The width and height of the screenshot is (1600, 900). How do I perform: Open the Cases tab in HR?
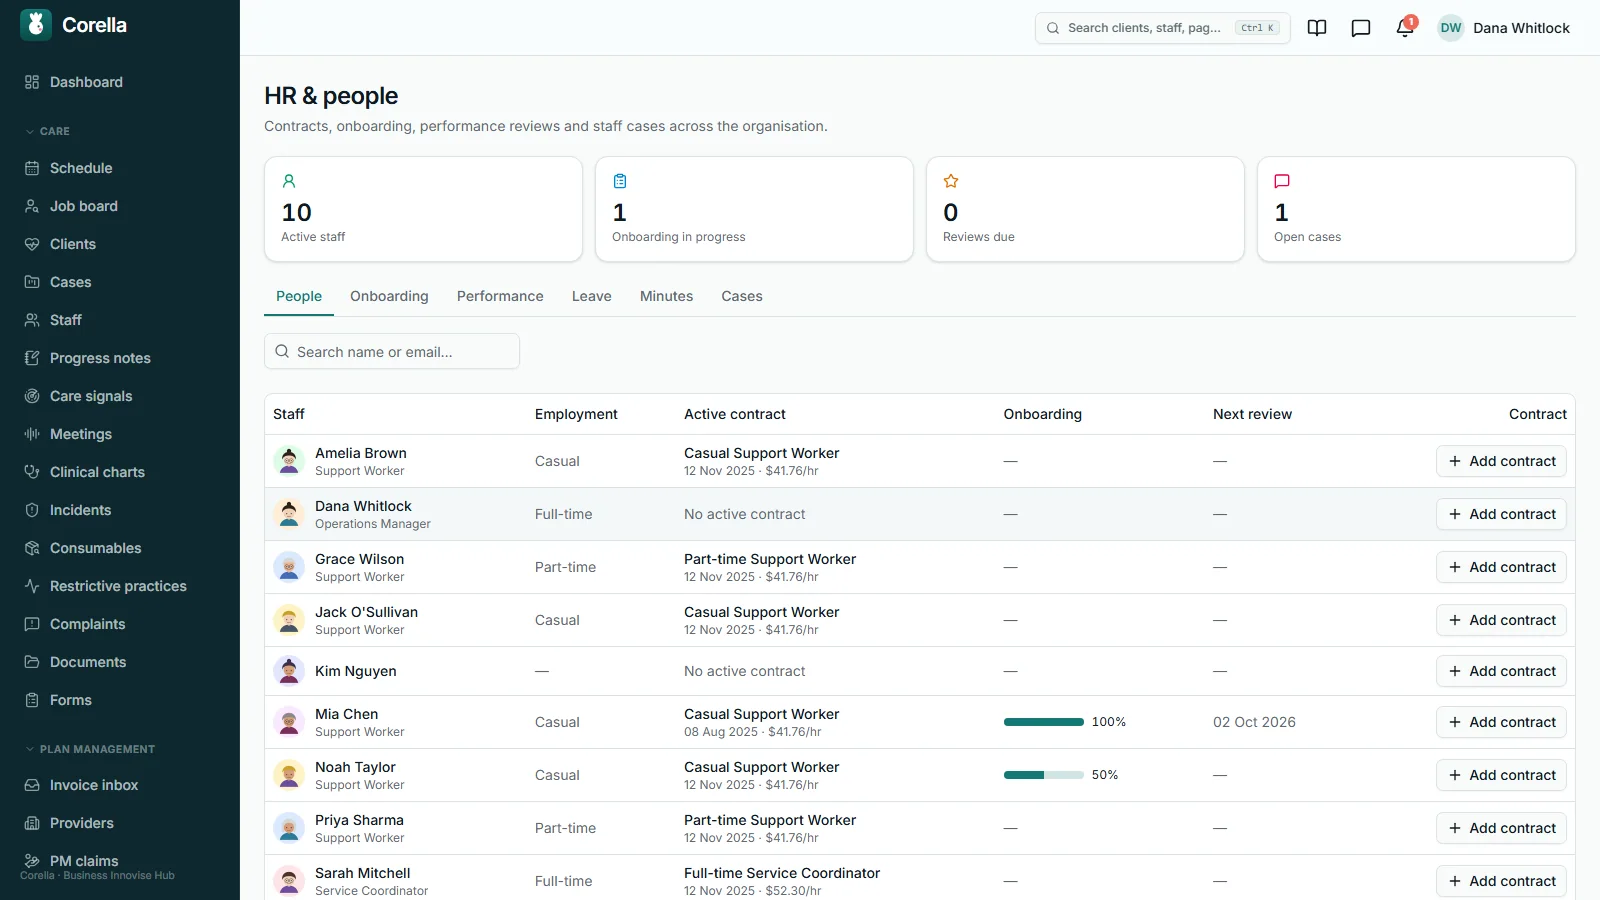[x=742, y=296]
